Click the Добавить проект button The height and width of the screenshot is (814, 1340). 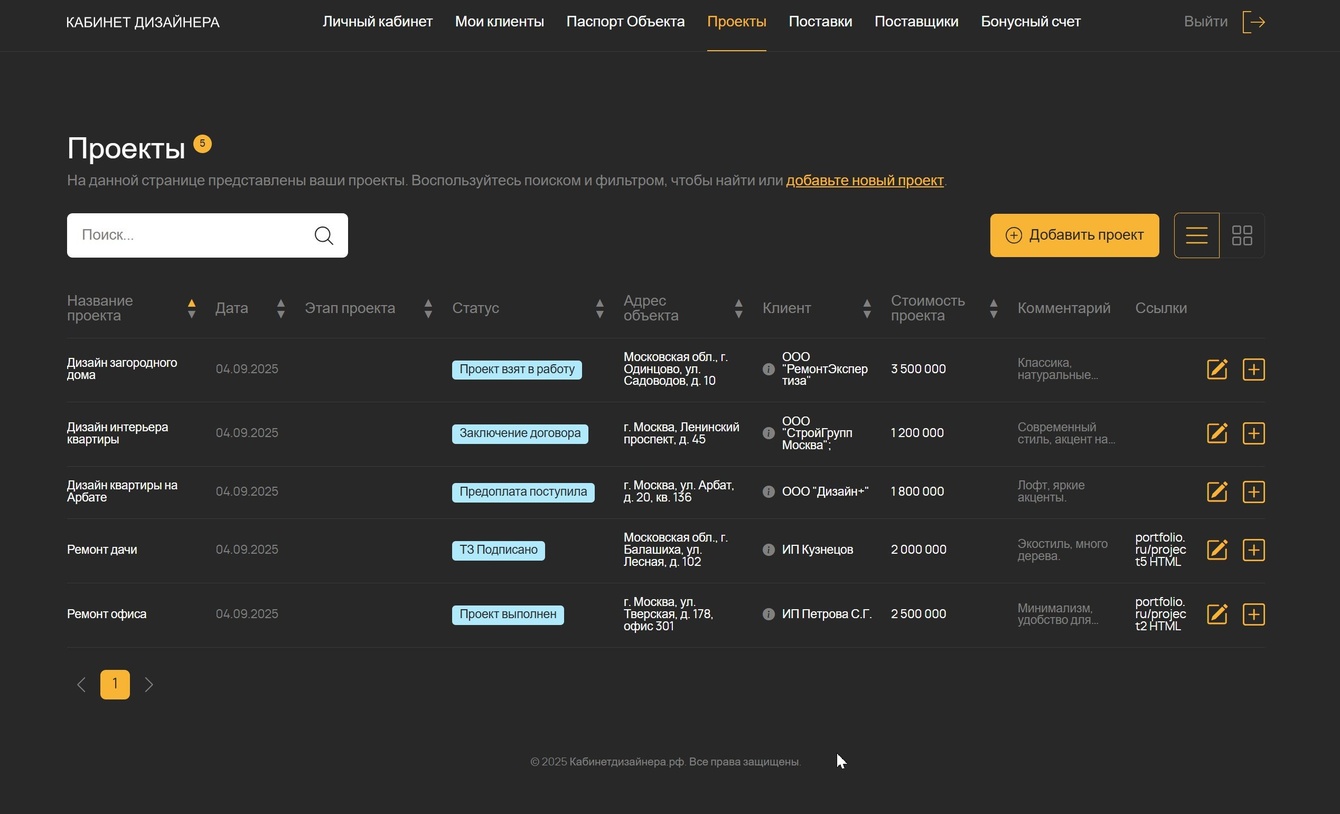[1075, 235]
